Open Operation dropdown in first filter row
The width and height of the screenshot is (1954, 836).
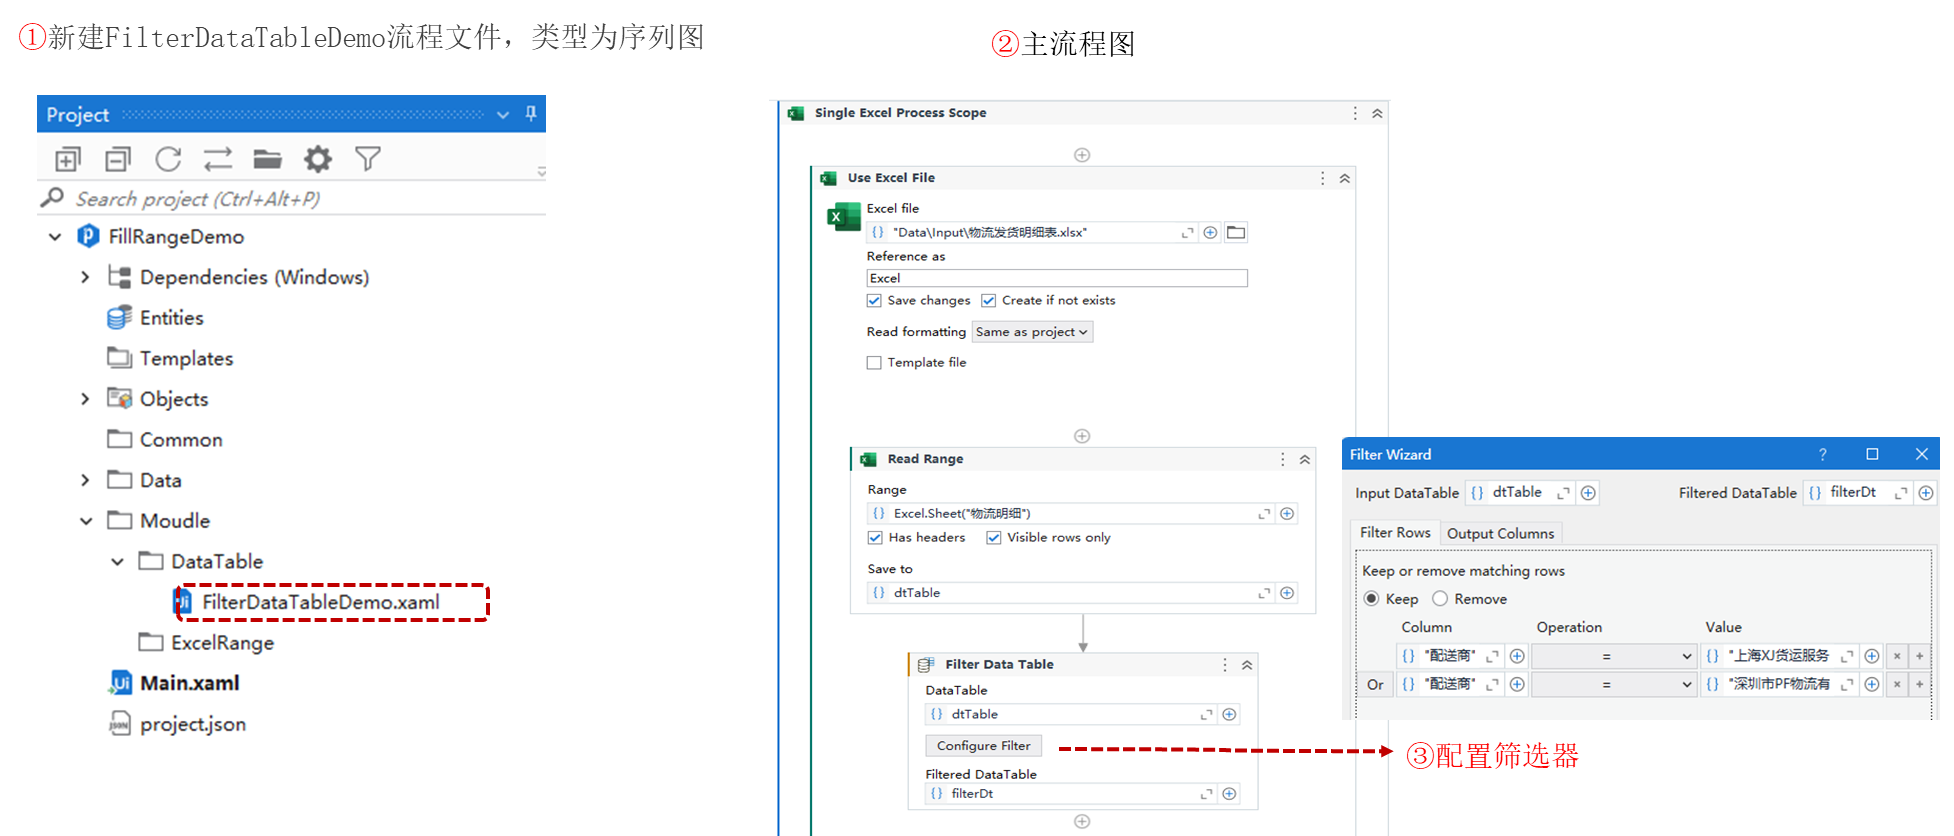coord(1614,656)
